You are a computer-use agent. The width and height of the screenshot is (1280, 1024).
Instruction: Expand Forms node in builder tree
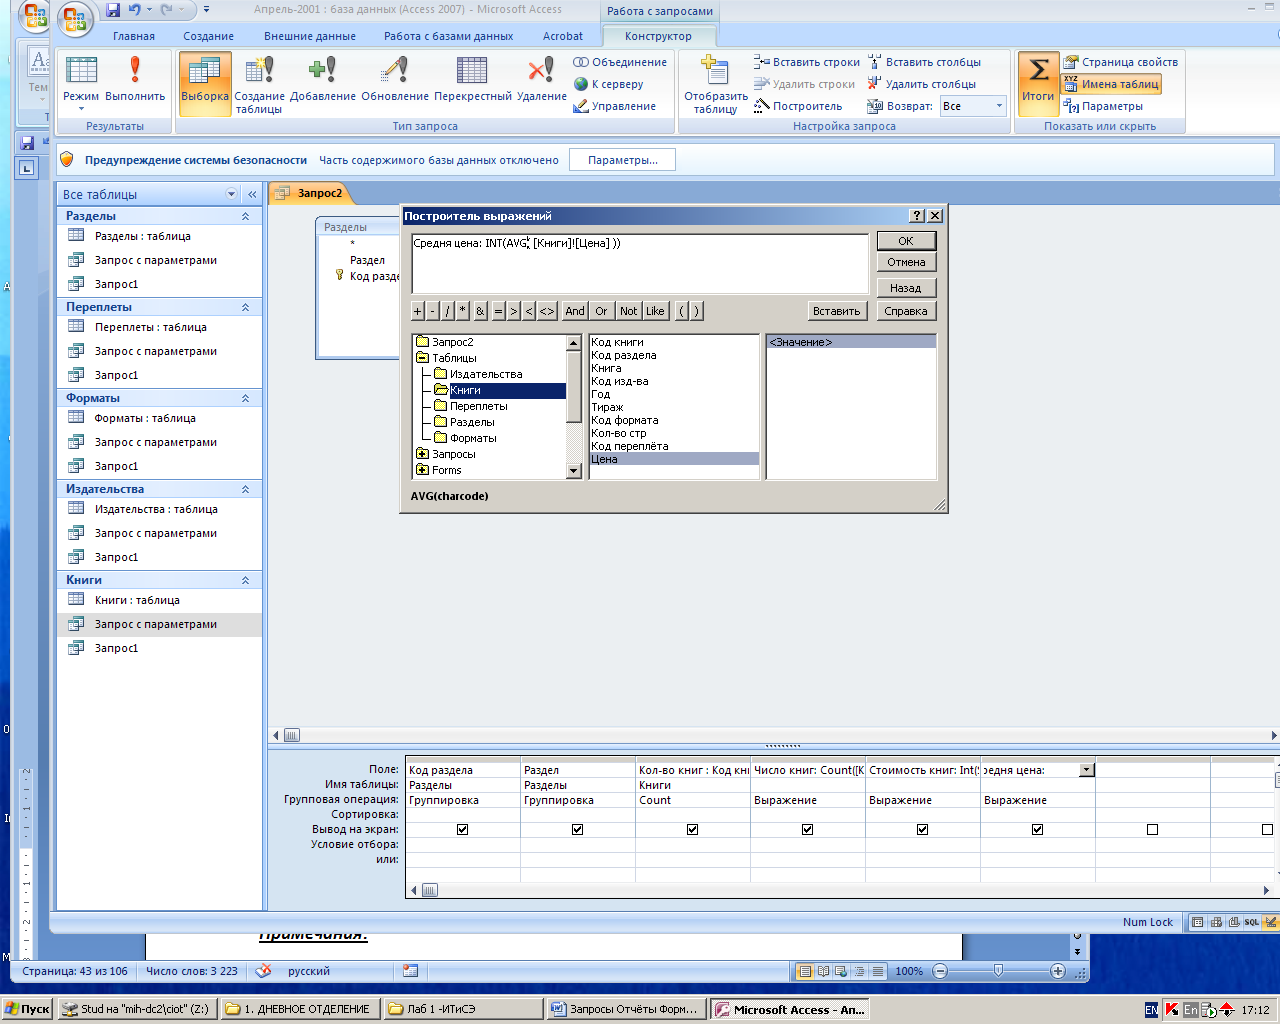point(422,470)
